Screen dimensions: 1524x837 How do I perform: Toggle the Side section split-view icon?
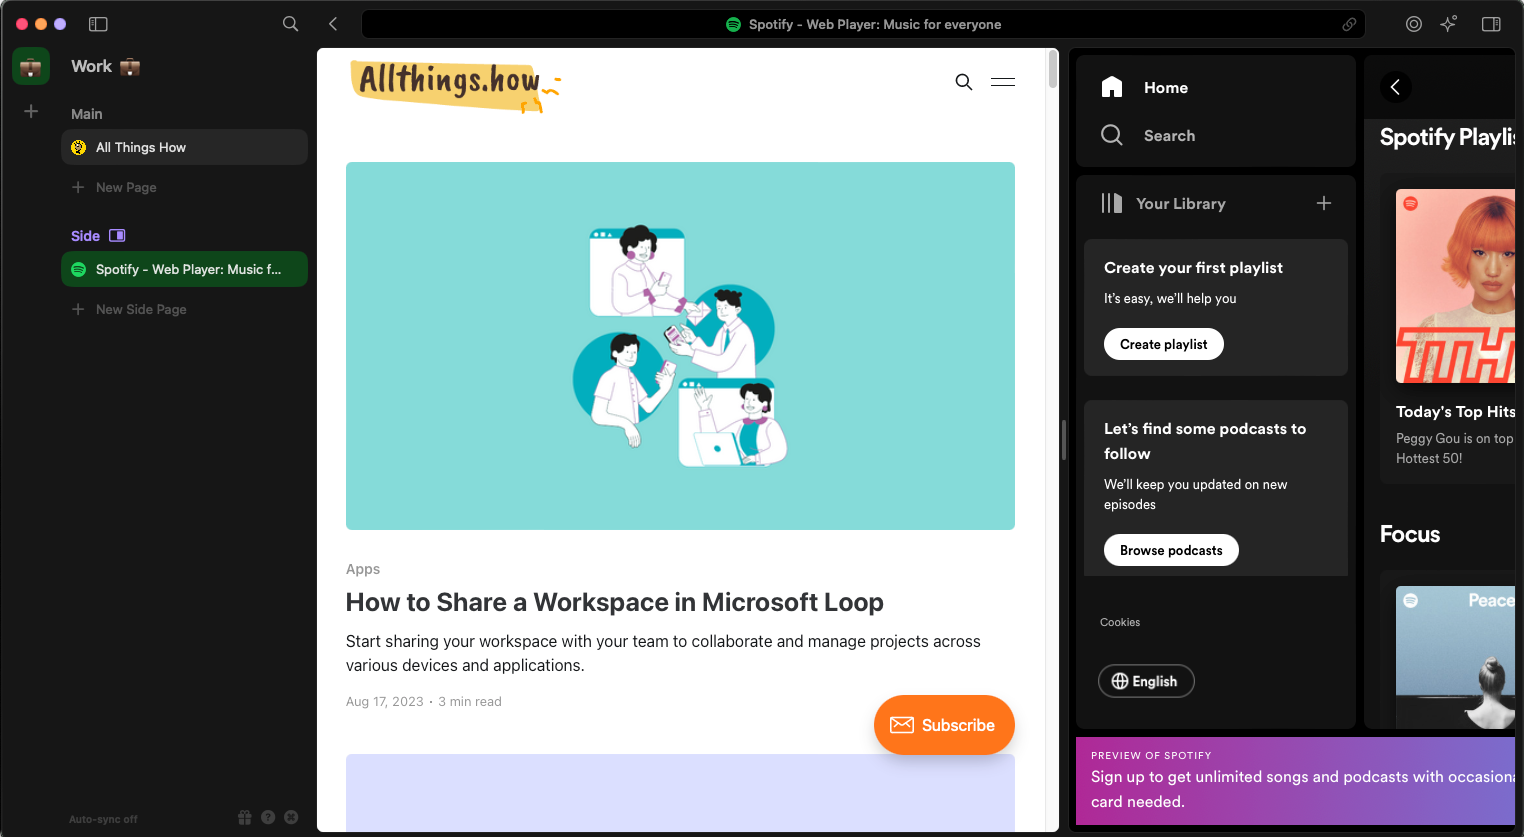click(x=117, y=236)
